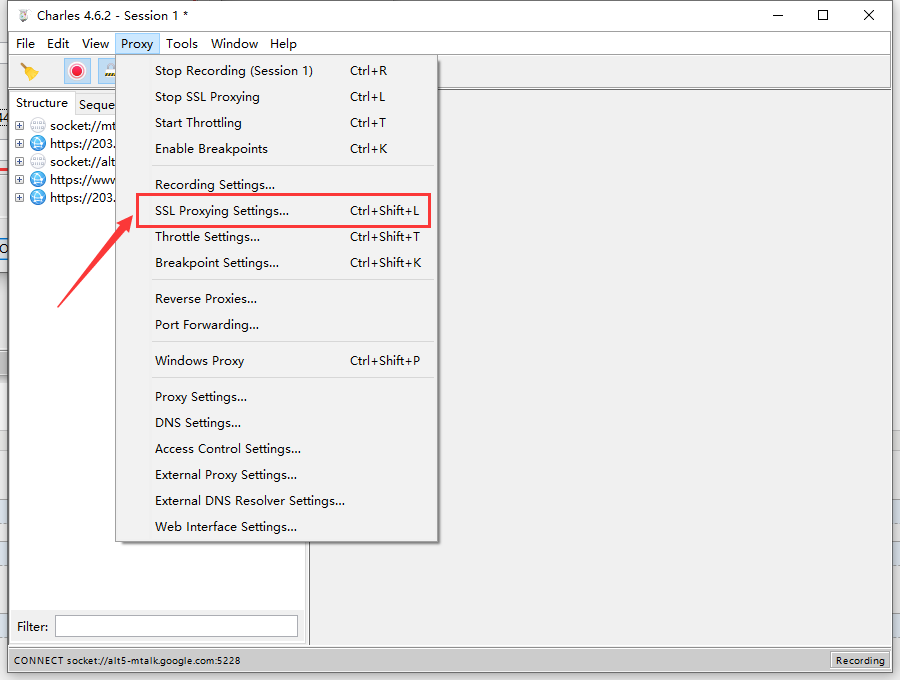Select the https://www tree row
900x680 pixels.
tap(82, 179)
